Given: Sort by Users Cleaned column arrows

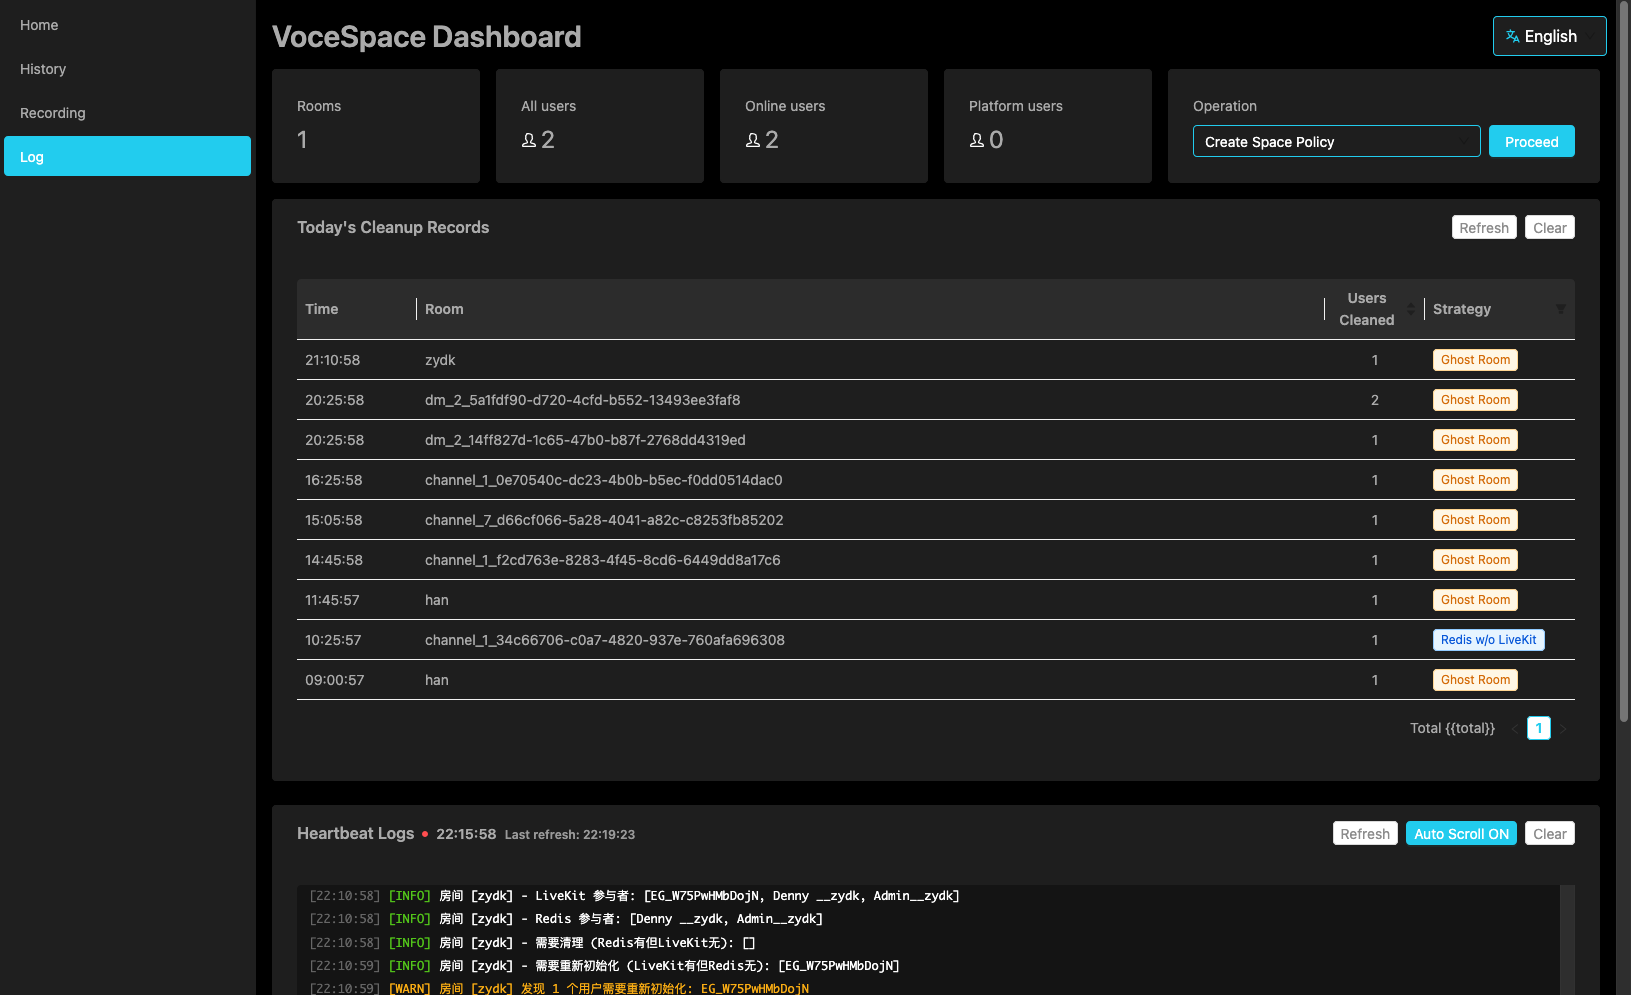Looking at the screenshot, I should point(1410,309).
